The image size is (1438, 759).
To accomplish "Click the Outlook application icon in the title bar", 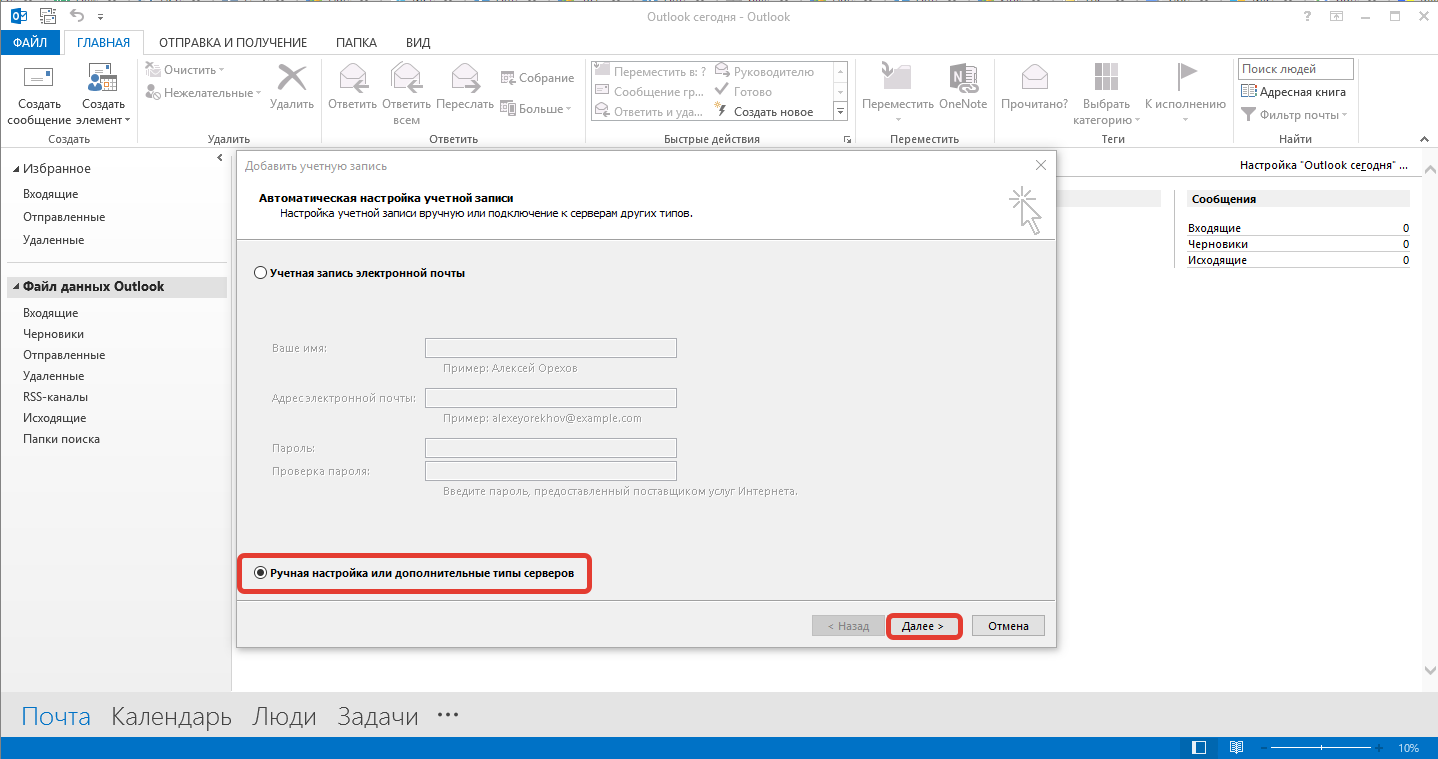I will click(19, 16).
